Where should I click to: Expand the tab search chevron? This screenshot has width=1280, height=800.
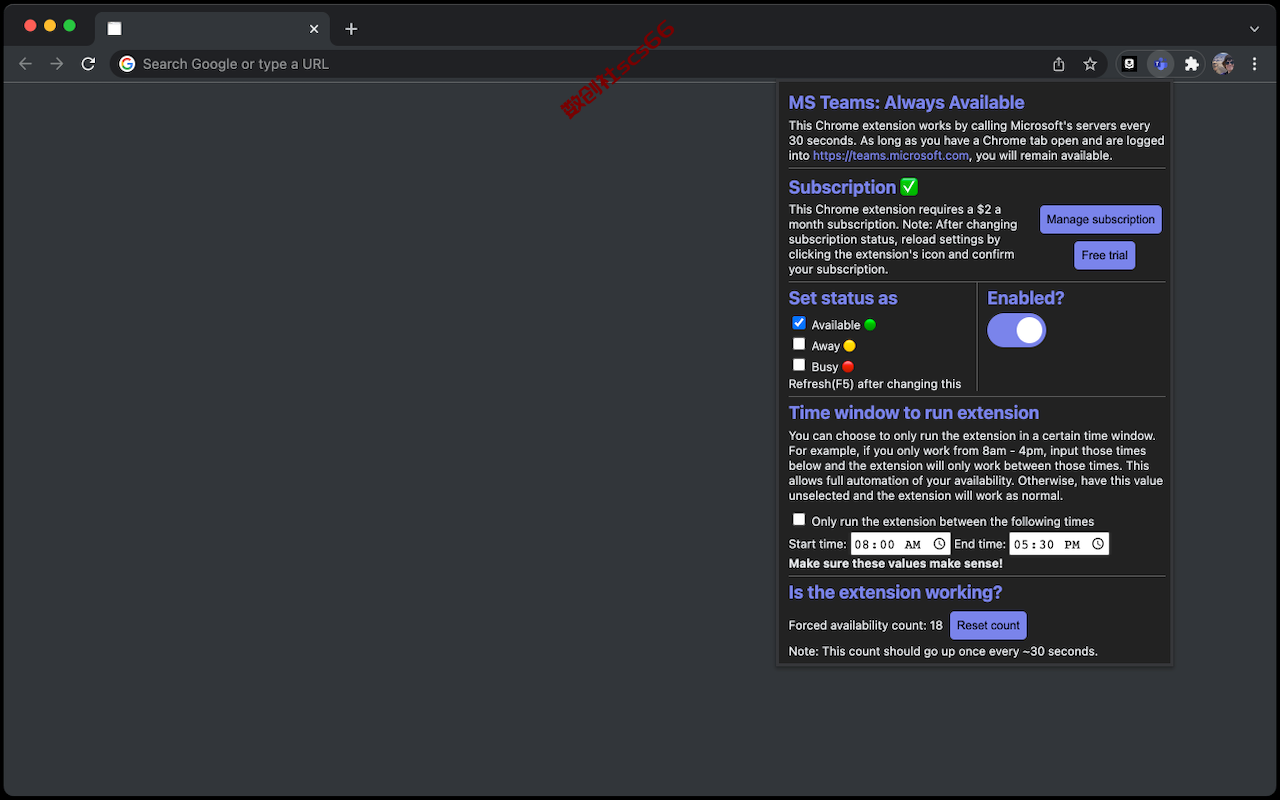tap(1255, 29)
